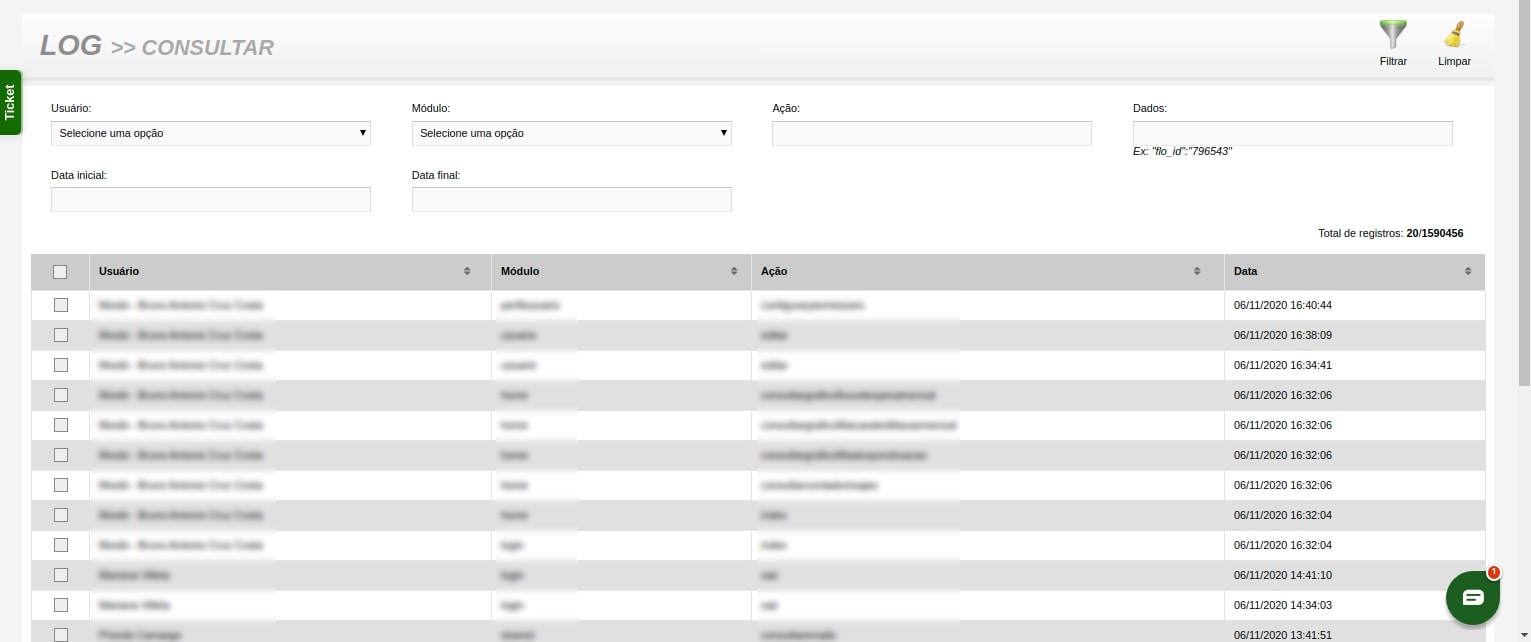This screenshot has width=1531, height=642.
Task: Focus the Dados filter input
Action: [1292, 133]
